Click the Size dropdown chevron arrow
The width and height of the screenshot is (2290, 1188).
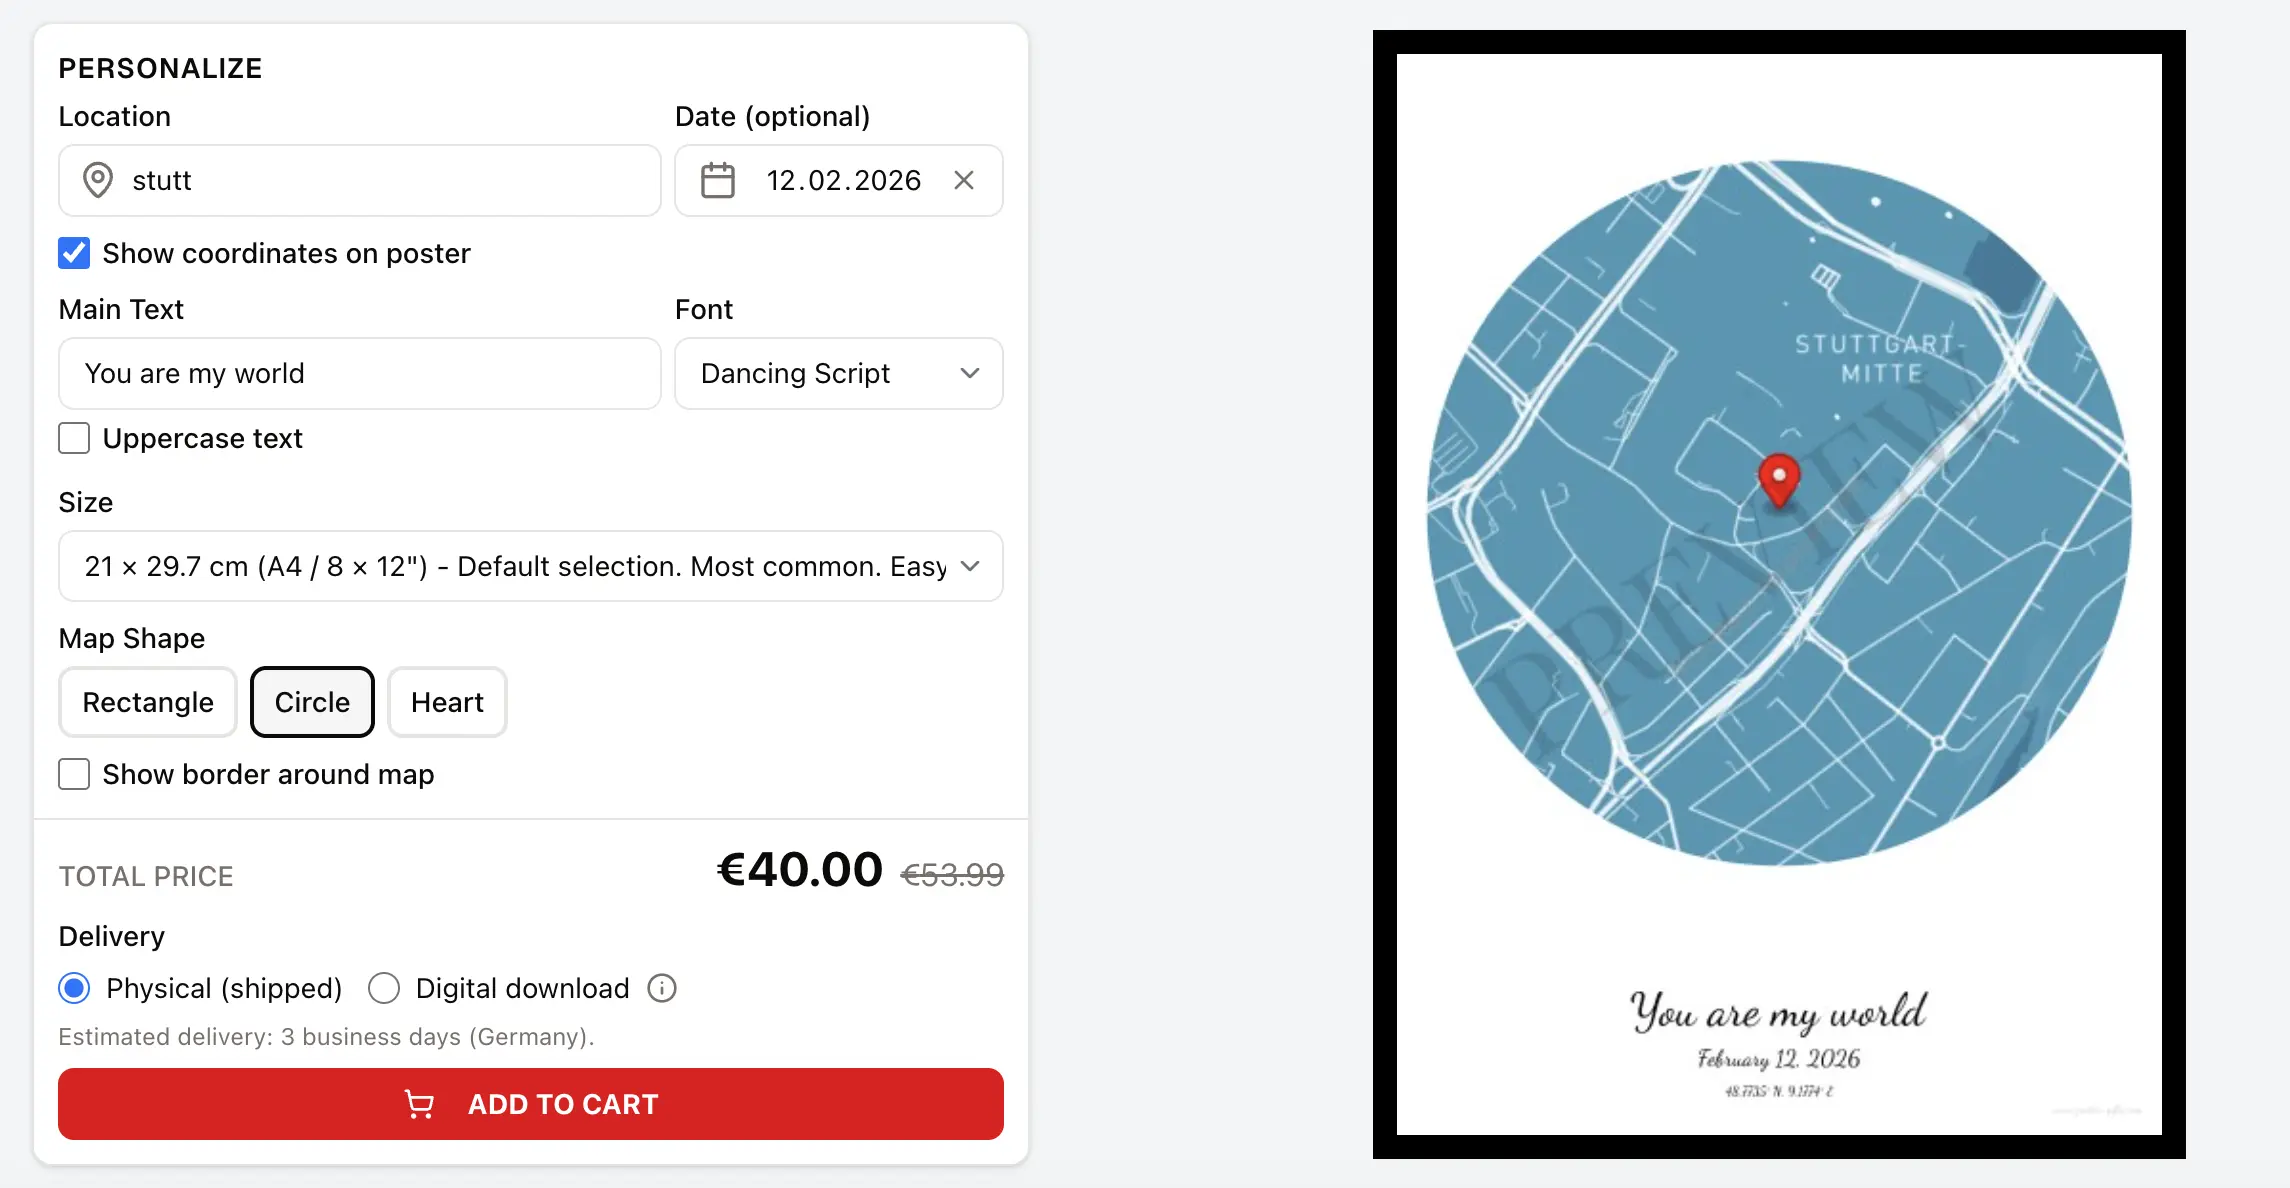click(x=969, y=566)
